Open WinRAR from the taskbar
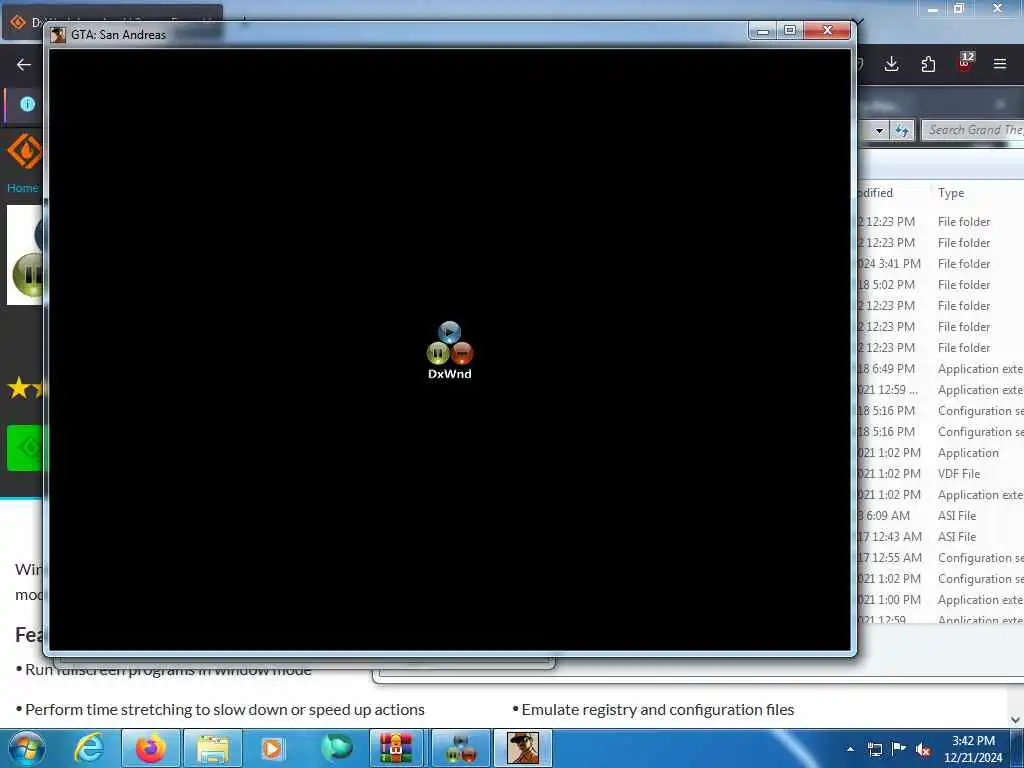The height and width of the screenshot is (768, 1024). [396, 748]
